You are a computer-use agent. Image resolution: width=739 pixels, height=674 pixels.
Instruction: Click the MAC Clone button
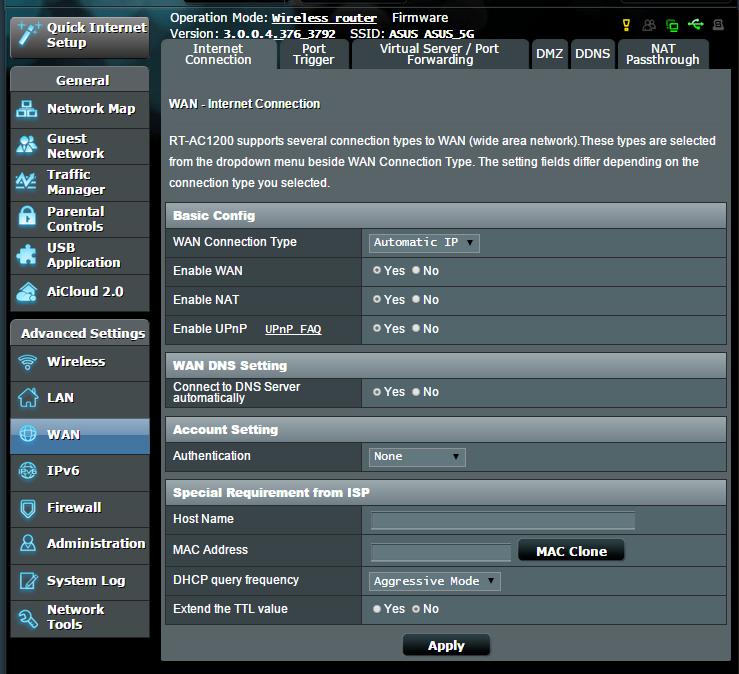pyautogui.click(x=571, y=551)
